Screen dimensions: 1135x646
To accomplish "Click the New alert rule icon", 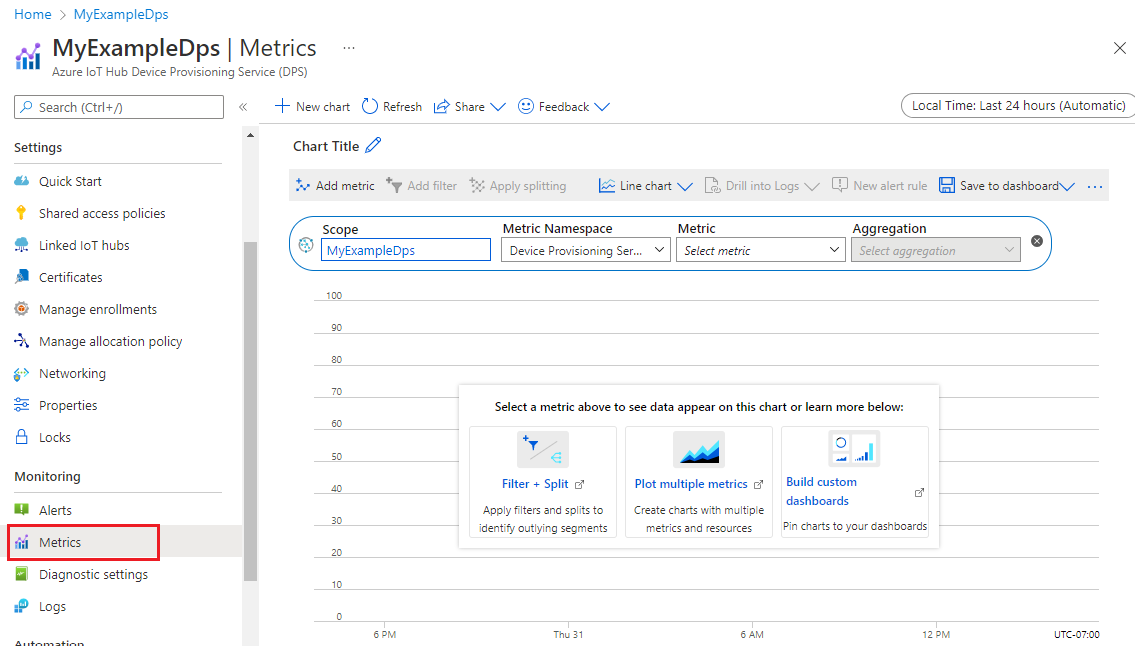I will 841,185.
